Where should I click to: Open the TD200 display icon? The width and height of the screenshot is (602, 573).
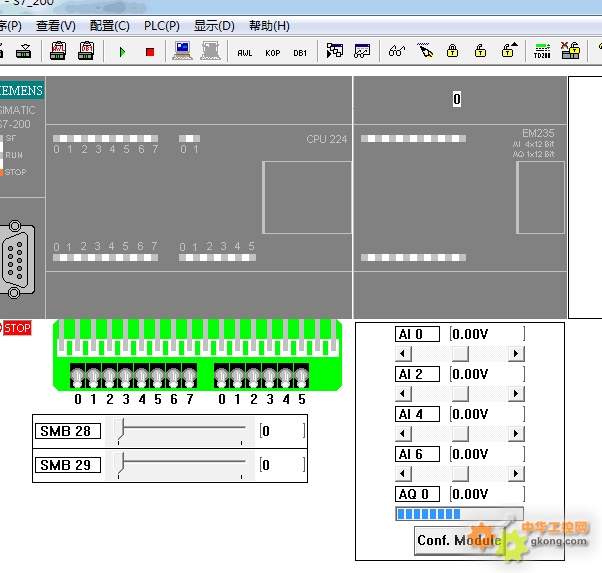[x=542, y=51]
